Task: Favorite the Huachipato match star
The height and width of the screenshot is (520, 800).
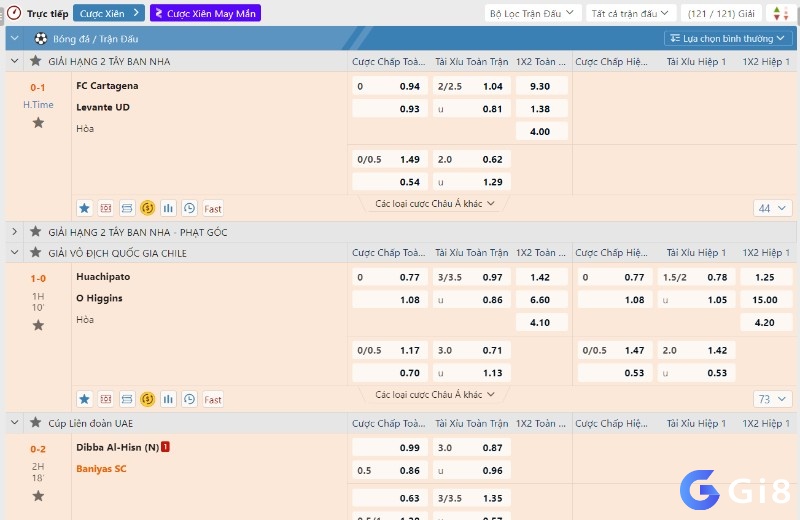Action: click(38, 325)
